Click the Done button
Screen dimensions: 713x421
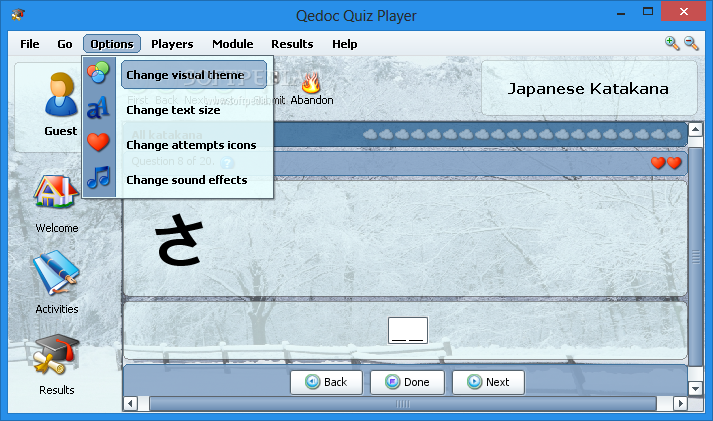tap(407, 382)
